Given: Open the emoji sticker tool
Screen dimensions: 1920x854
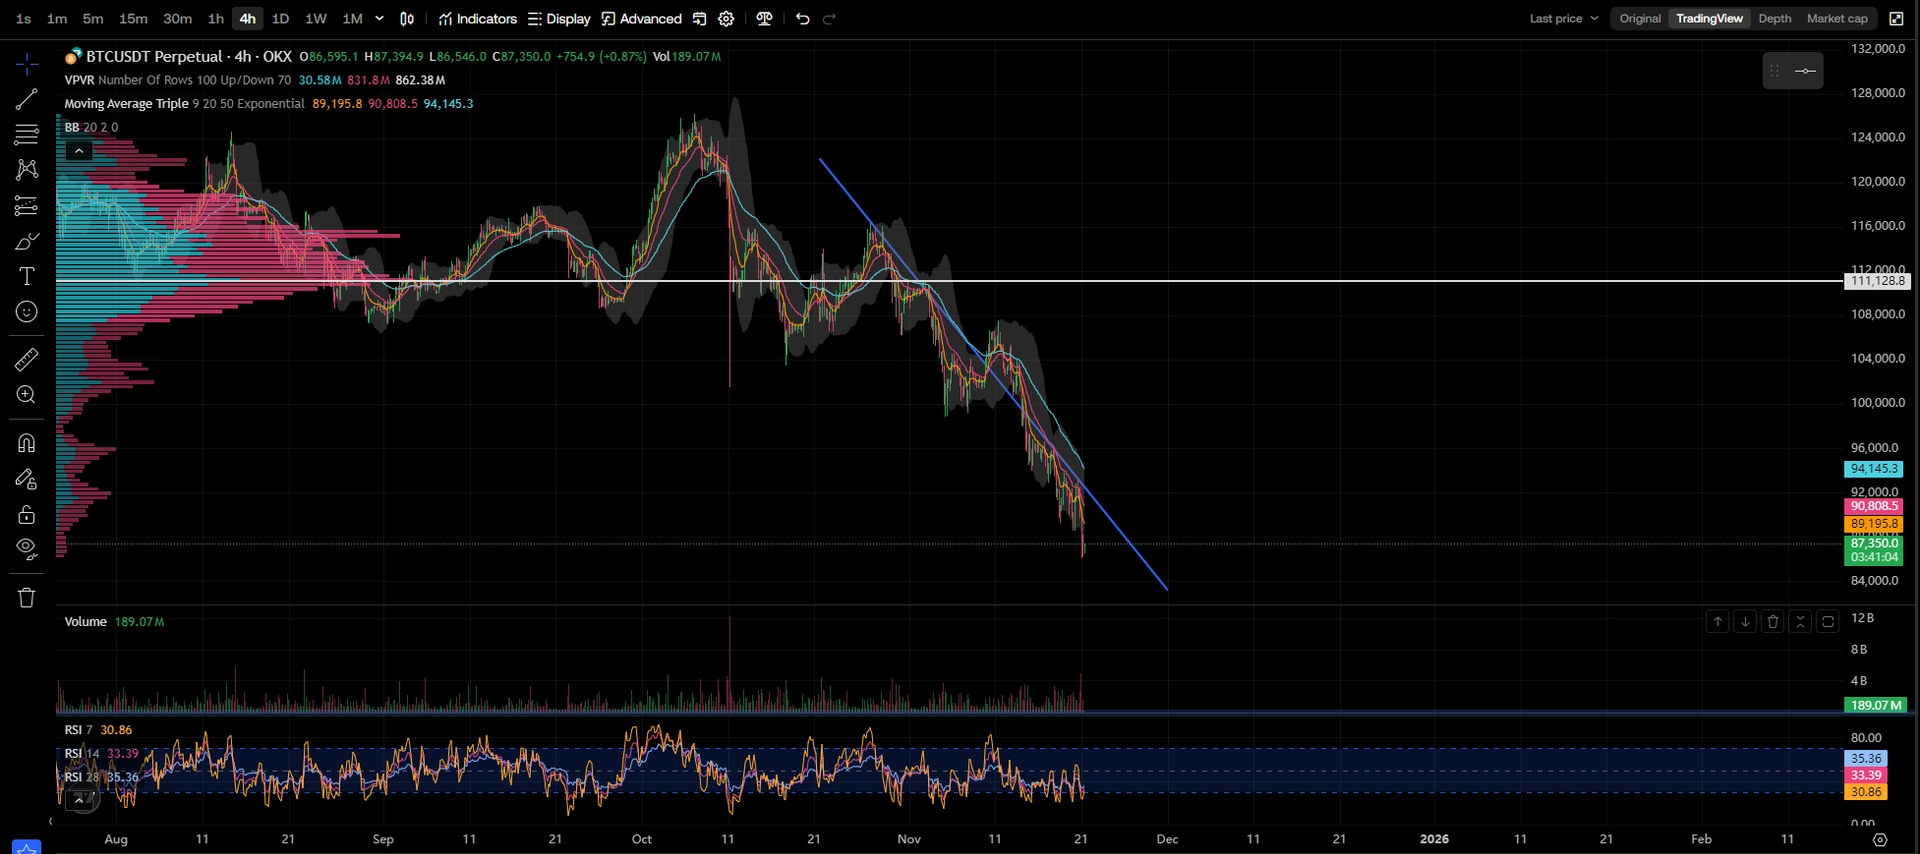Looking at the screenshot, I should coord(27,313).
